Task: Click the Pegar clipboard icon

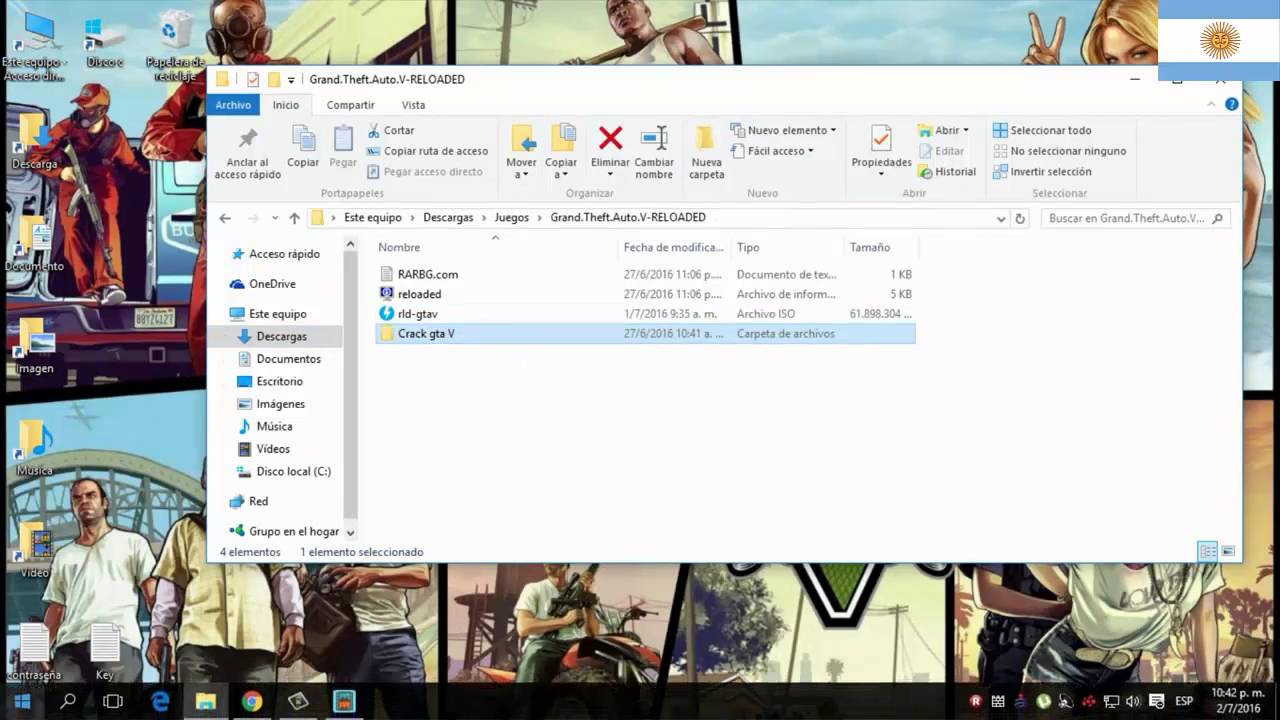Action: tap(343, 138)
